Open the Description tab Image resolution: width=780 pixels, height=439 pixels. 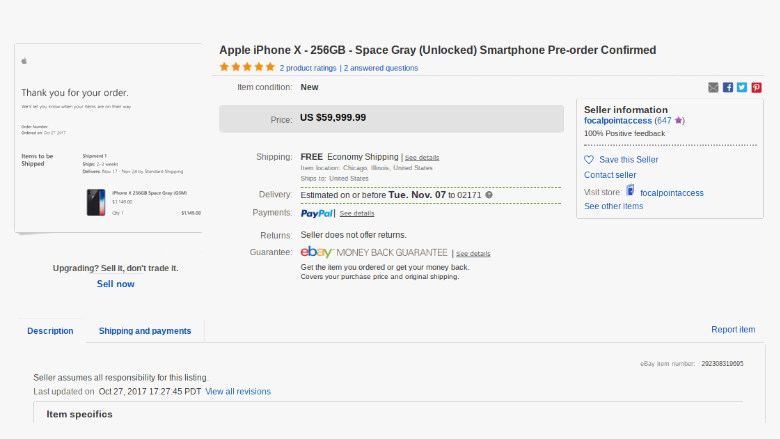(50, 331)
